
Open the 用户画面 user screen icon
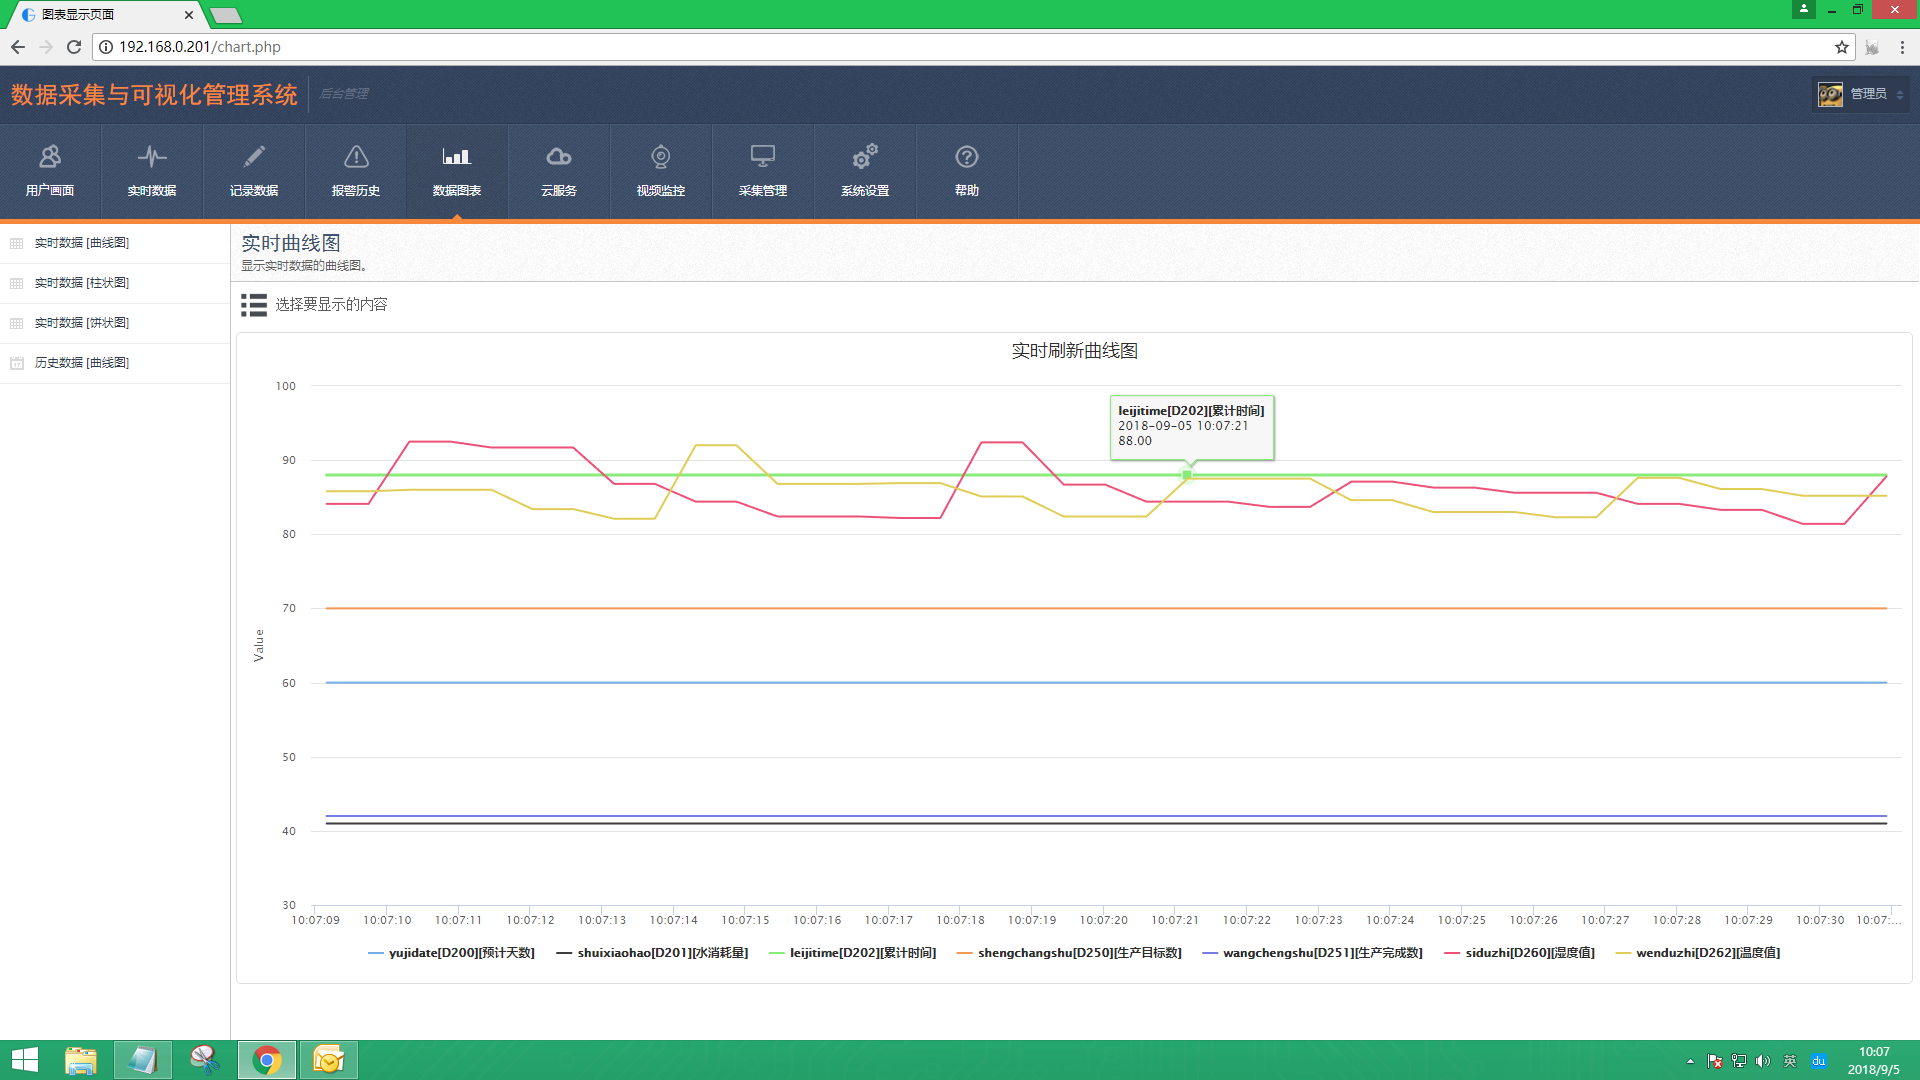click(x=50, y=157)
